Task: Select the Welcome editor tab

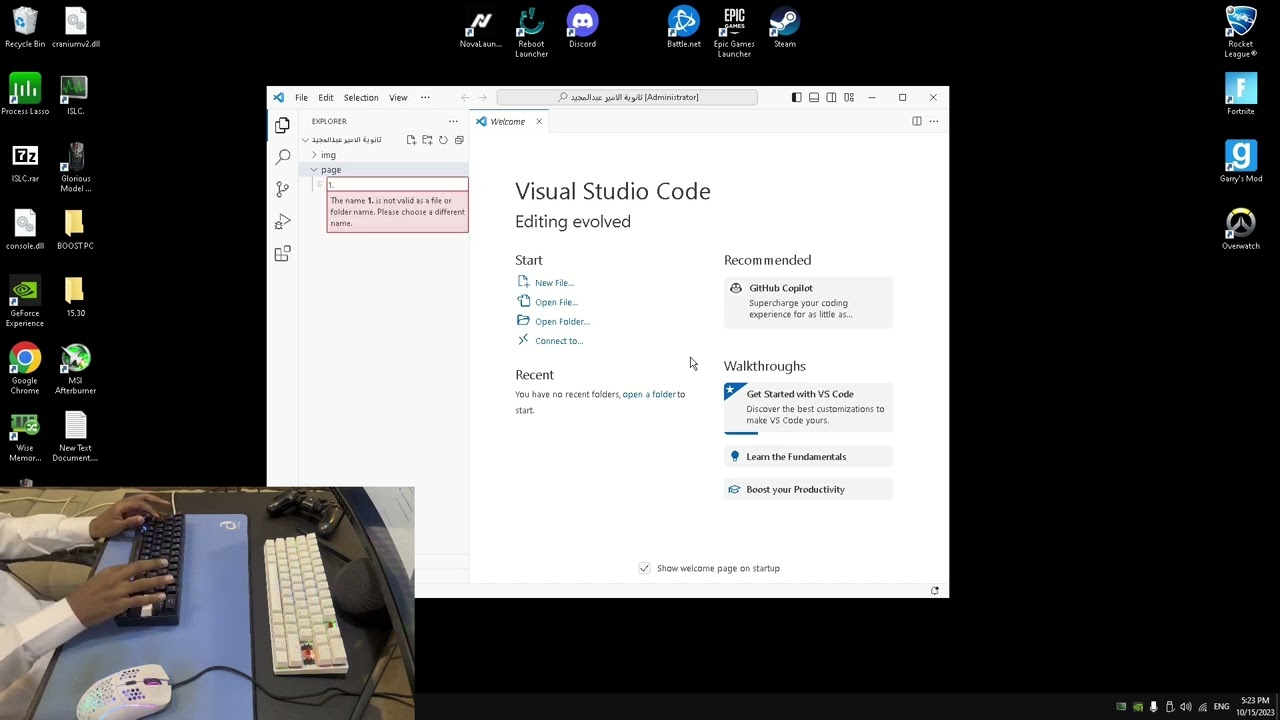Action: click(507, 121)
